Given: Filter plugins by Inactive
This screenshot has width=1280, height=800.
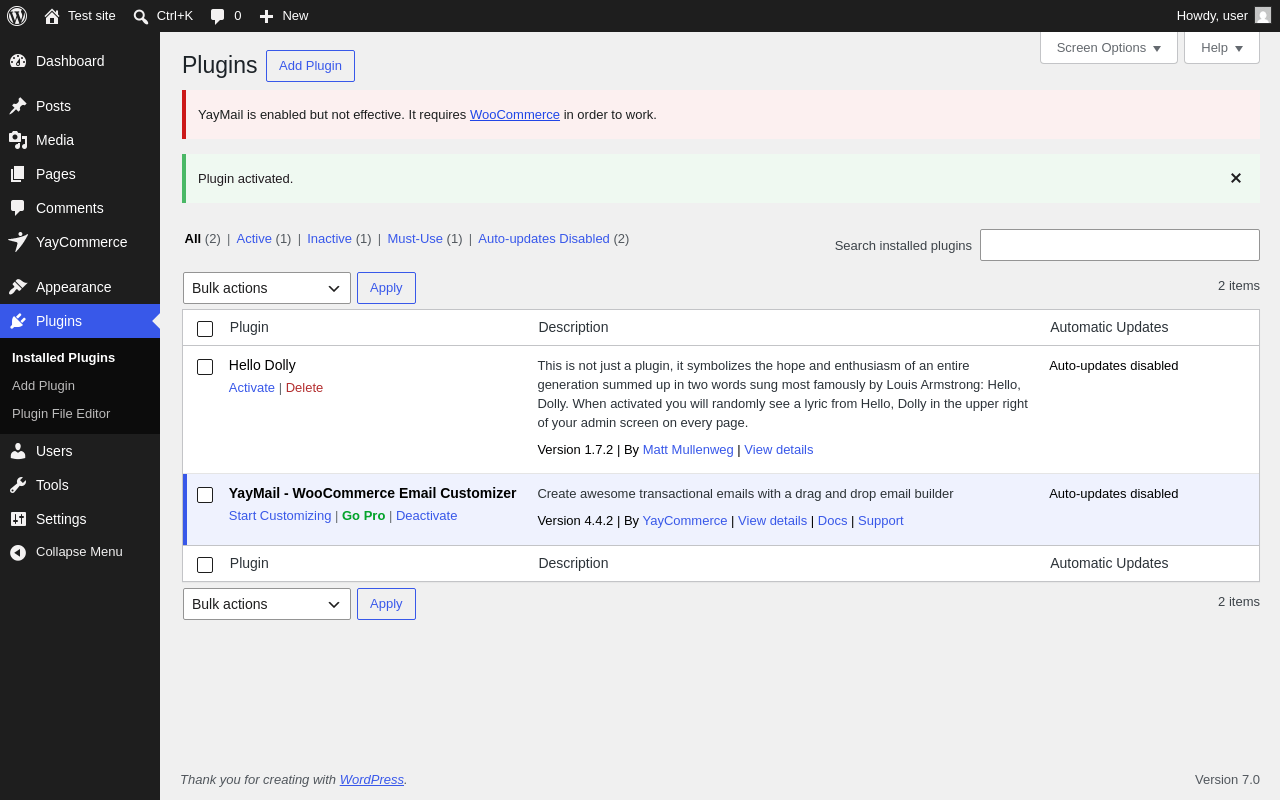Looking at the screenshot, I should coord(329,238).
